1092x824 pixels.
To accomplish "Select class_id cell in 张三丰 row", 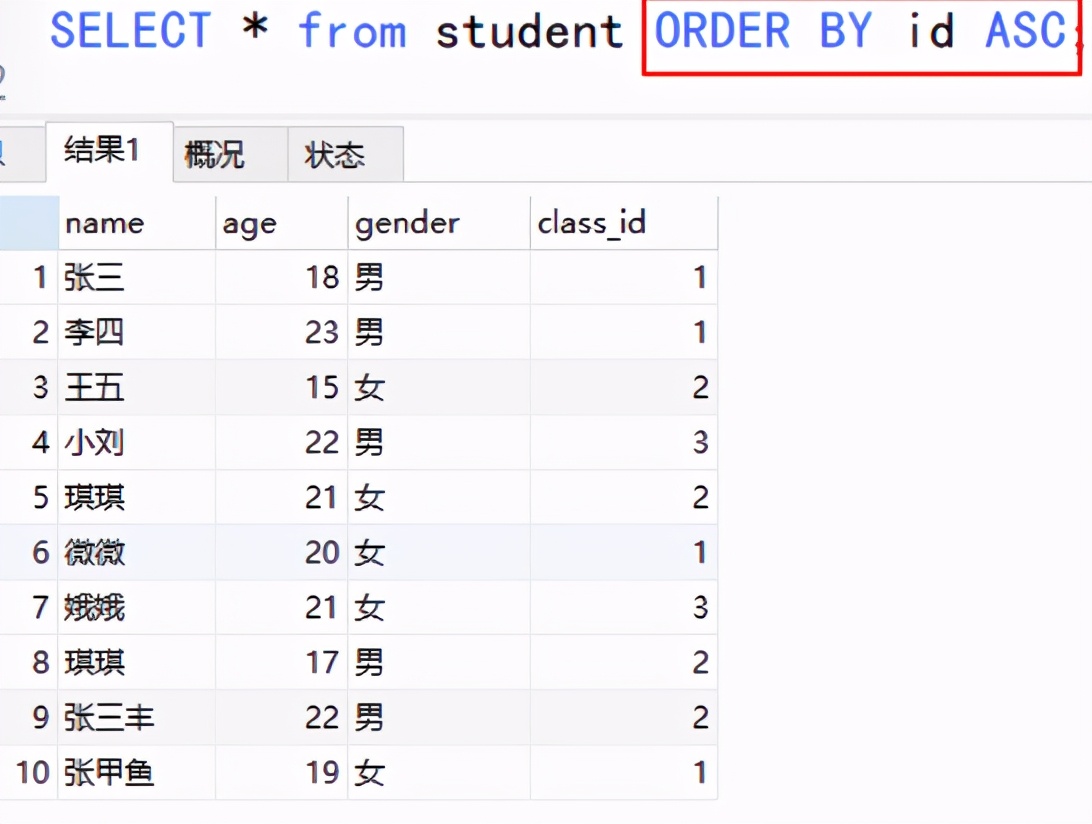I will tap(624, 717).
